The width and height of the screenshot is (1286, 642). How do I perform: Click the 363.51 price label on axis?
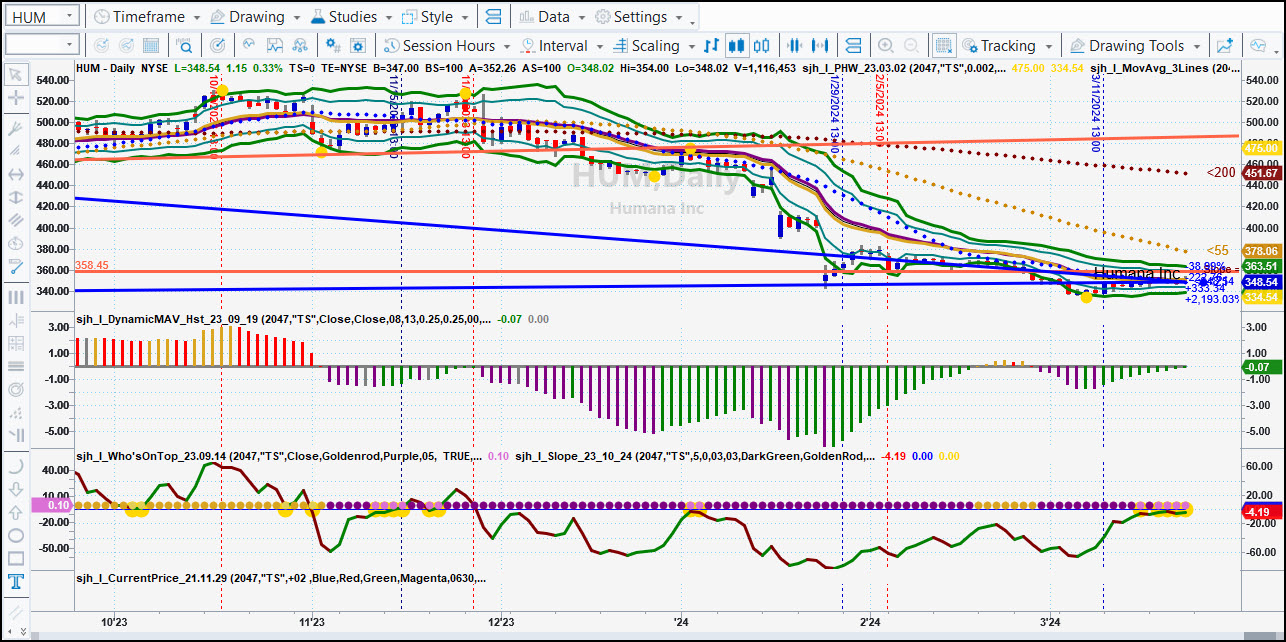[x=1261, y=266]
